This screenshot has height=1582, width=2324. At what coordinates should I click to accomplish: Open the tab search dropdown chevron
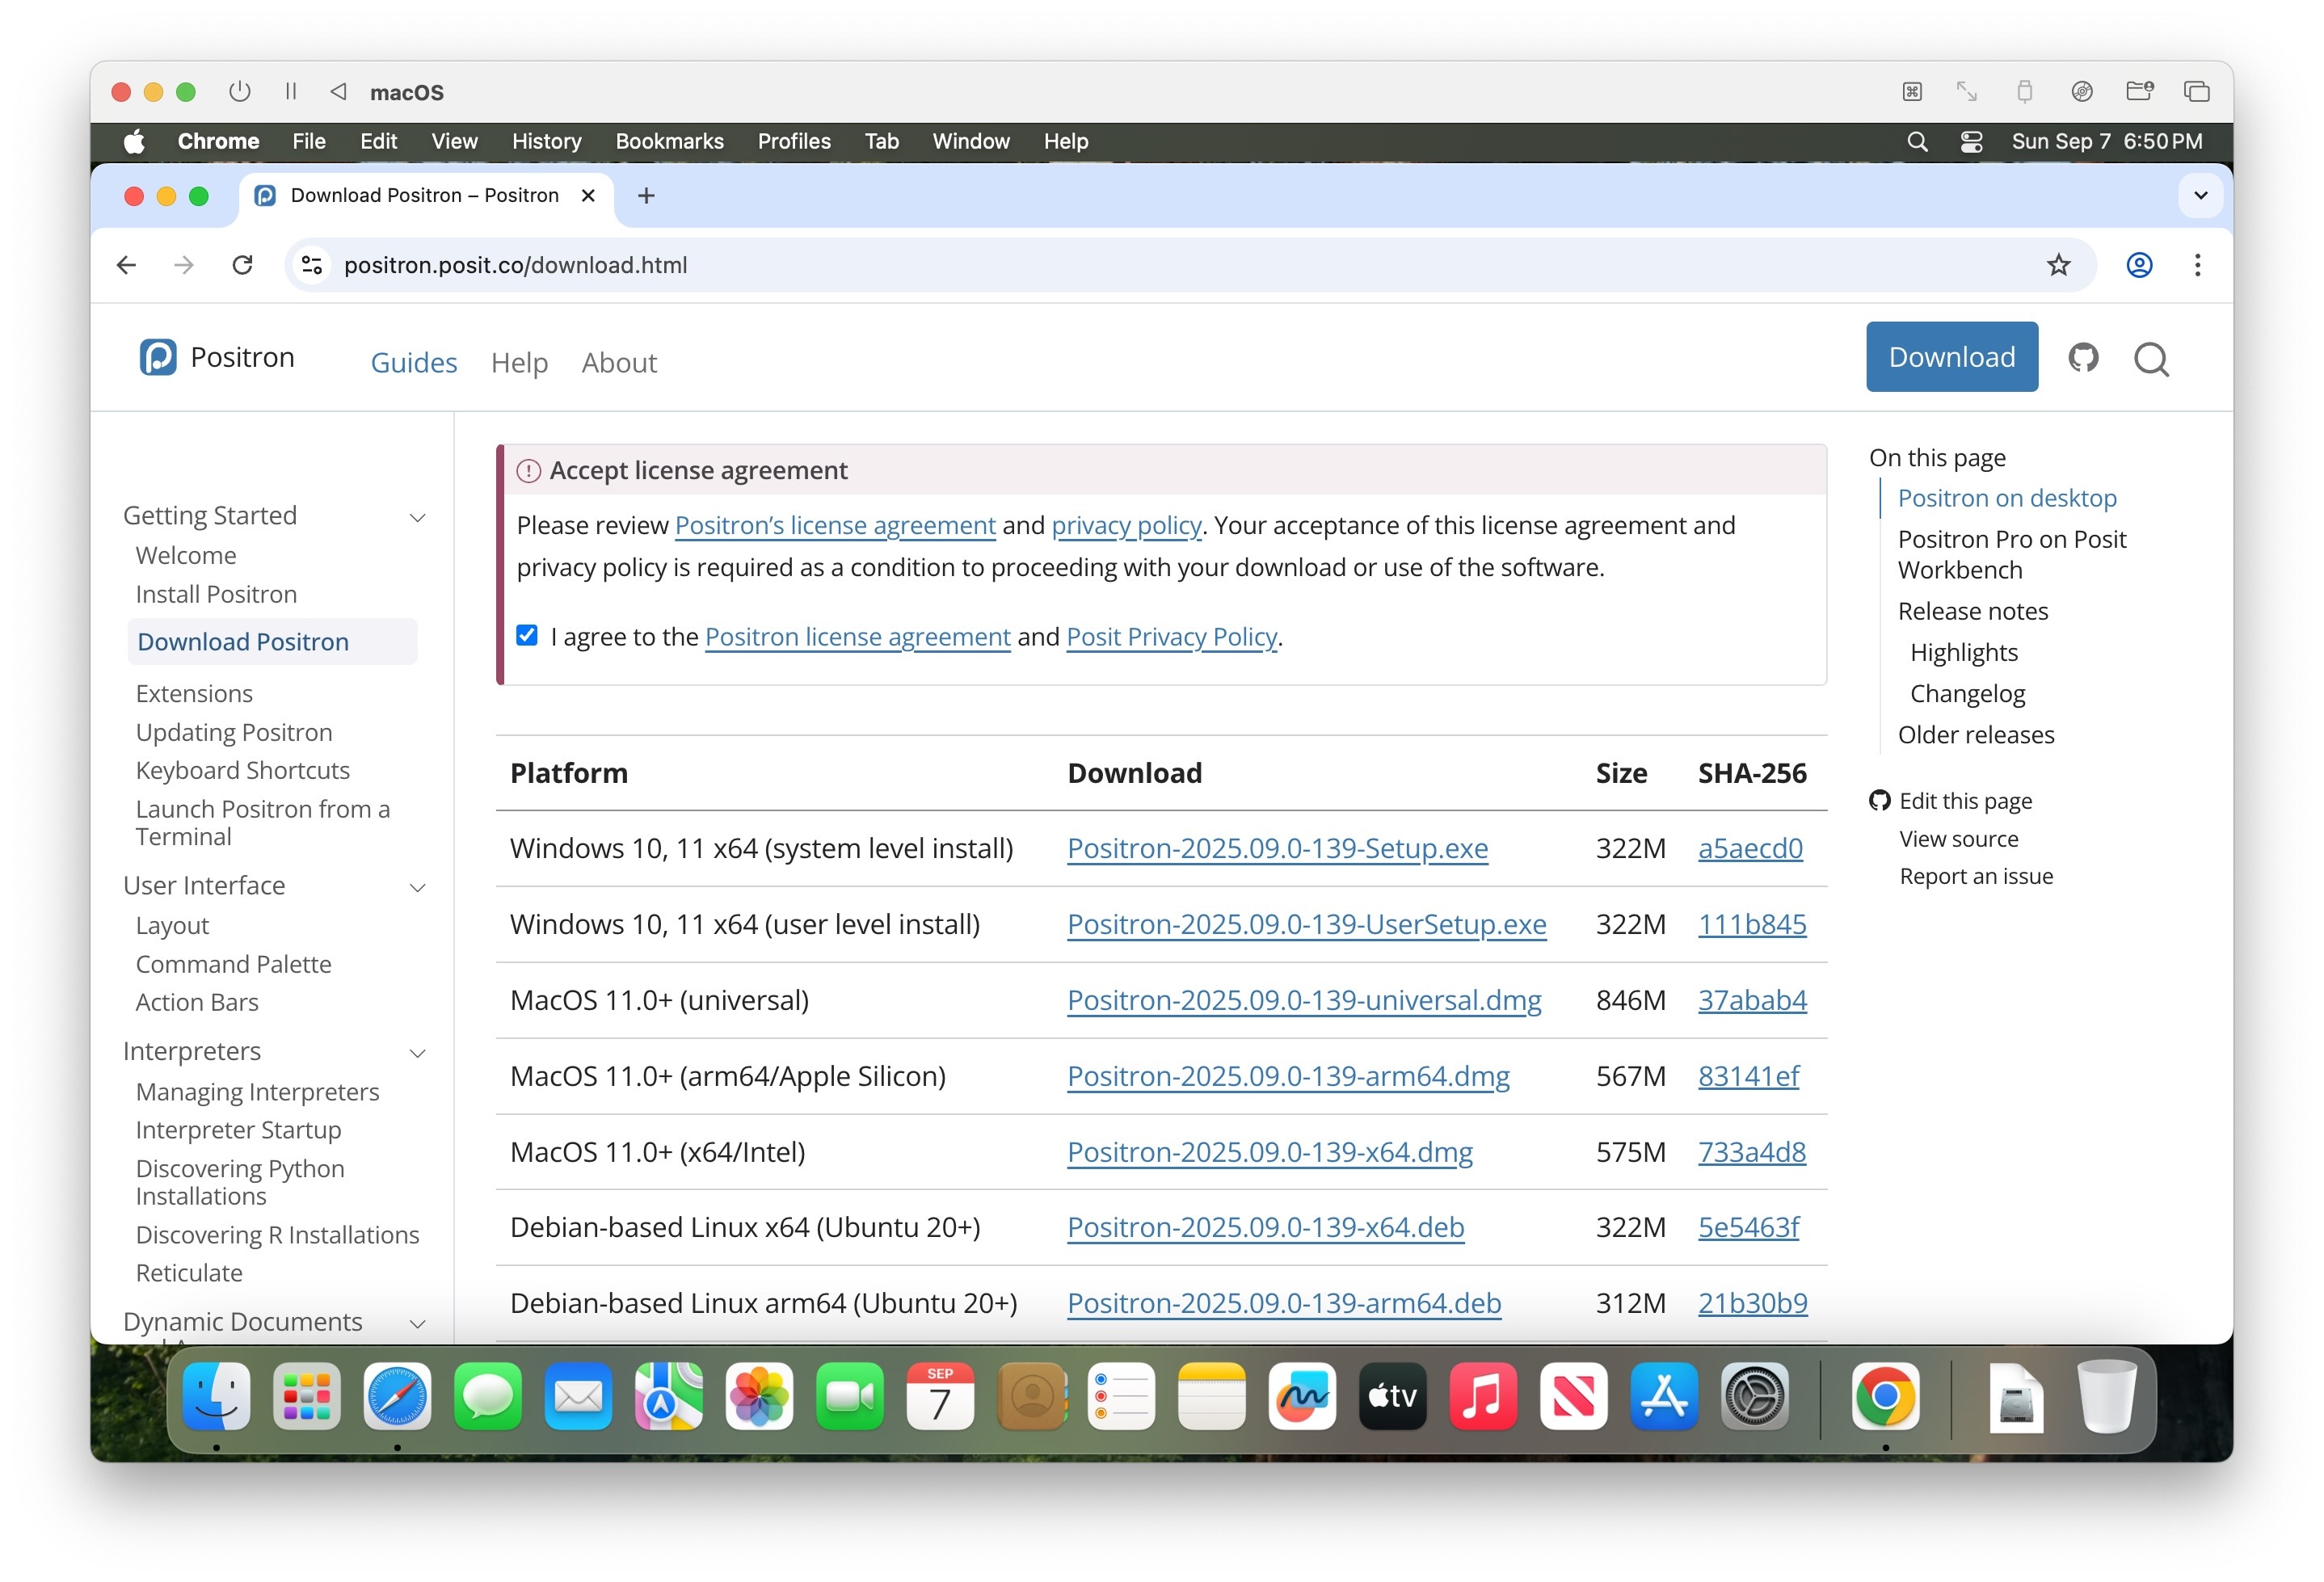pyautogui.click(x=2200, y=196)
